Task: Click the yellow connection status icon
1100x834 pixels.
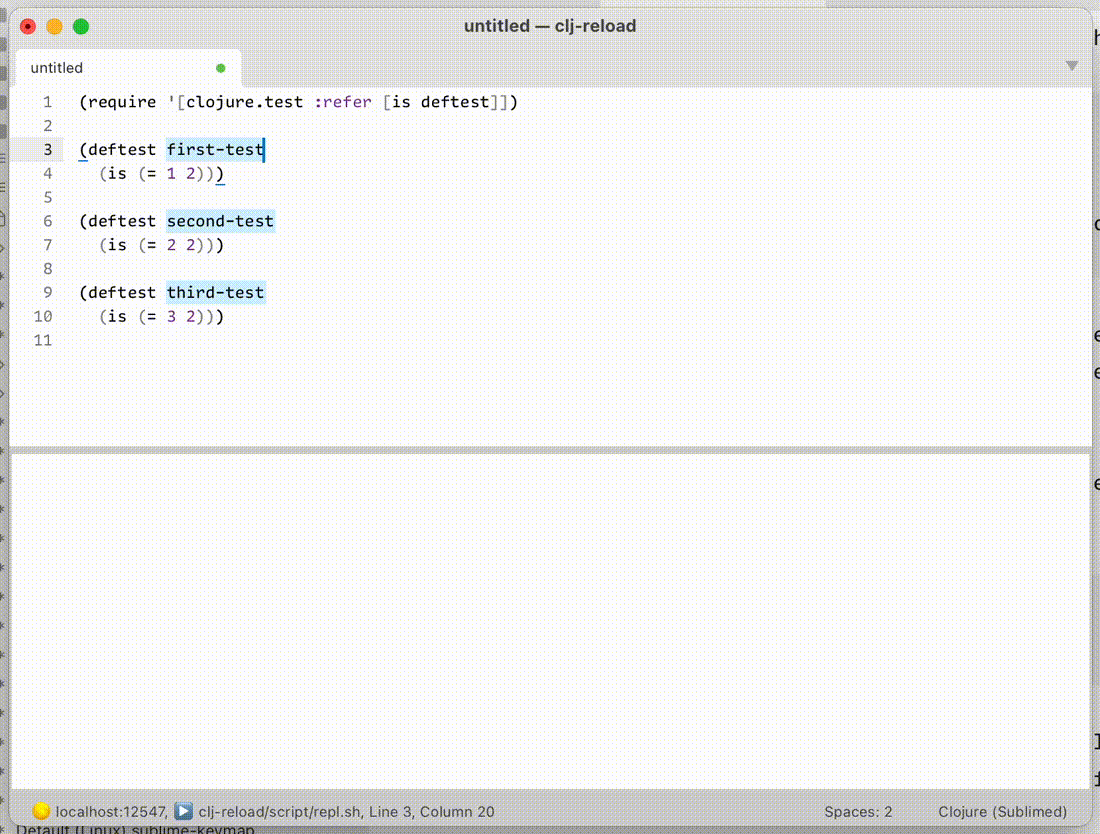Action: pyautogui.click(x=41, y=811)
